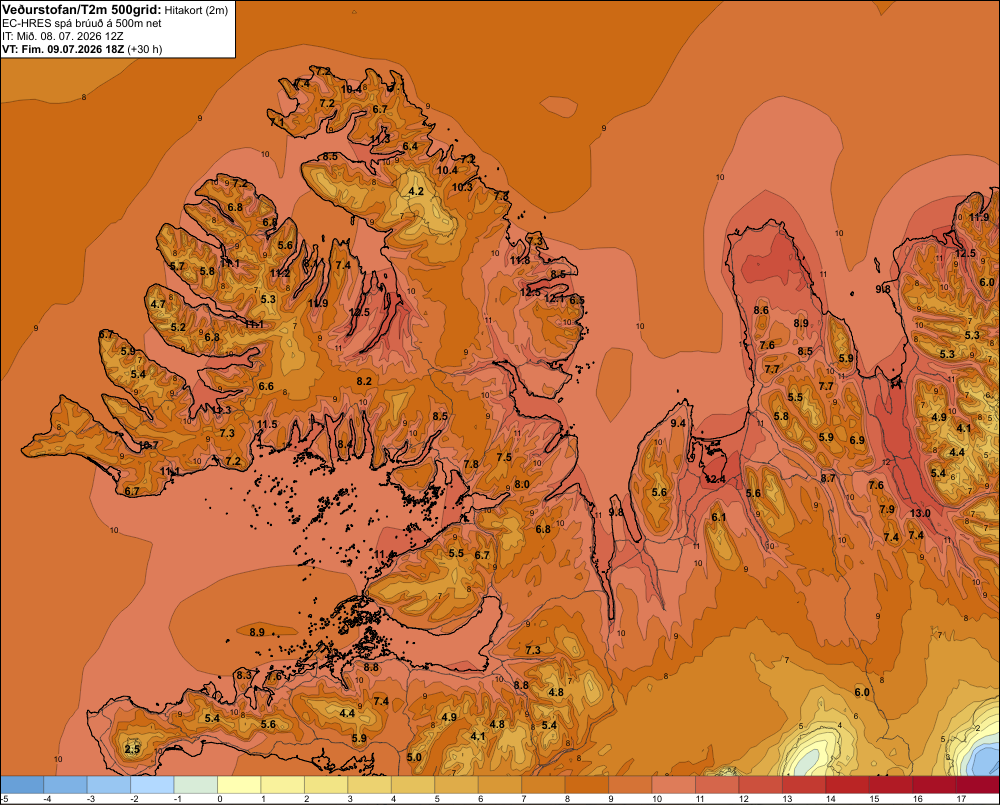Screen dimensions: 1000x805
Task: Click the '10.7' temperature value on the map
Action: [149, 445]
